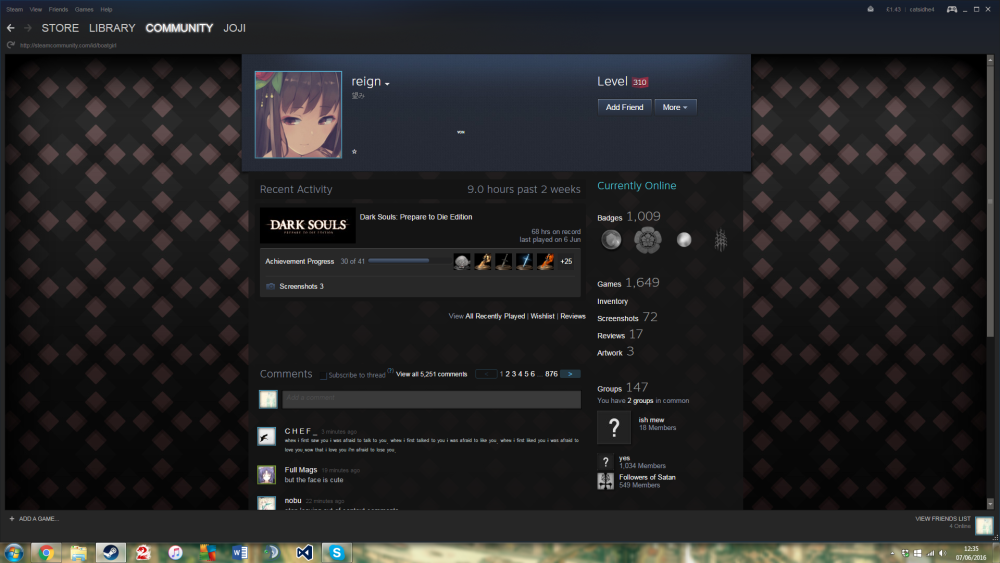Show the +25 more achievements
This screenshot has width=1000, height=563.
click(566, 261)
